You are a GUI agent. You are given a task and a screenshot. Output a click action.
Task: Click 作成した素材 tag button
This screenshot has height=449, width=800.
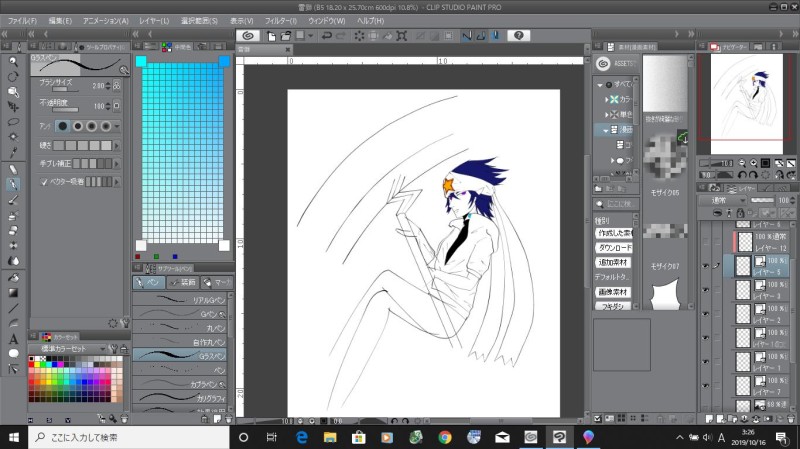tap(614, 233)
